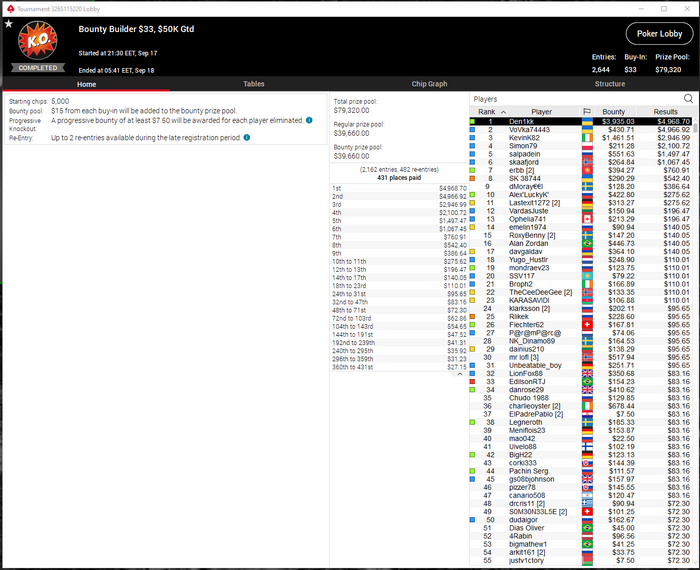The image size is (700, 570).
Task: Click the Argentina flag next to canario508
Action: point(587,495)
